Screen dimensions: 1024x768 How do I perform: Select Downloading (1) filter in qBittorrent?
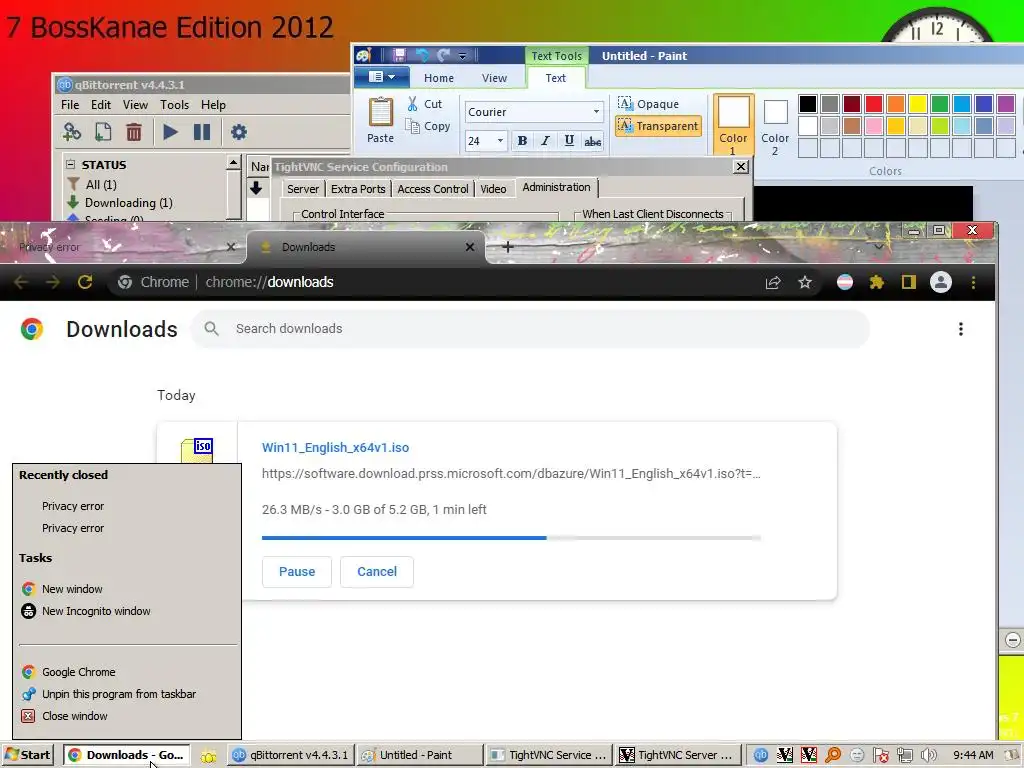point(128,202)
